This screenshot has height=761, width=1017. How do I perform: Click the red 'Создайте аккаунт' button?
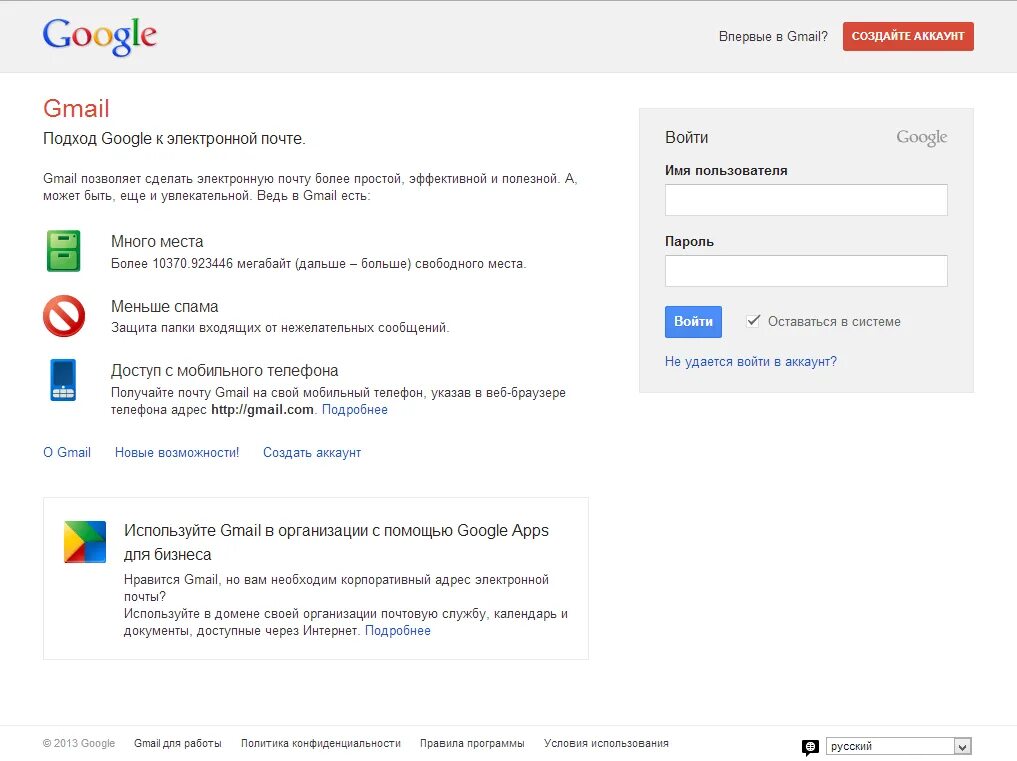click(908, 36)
